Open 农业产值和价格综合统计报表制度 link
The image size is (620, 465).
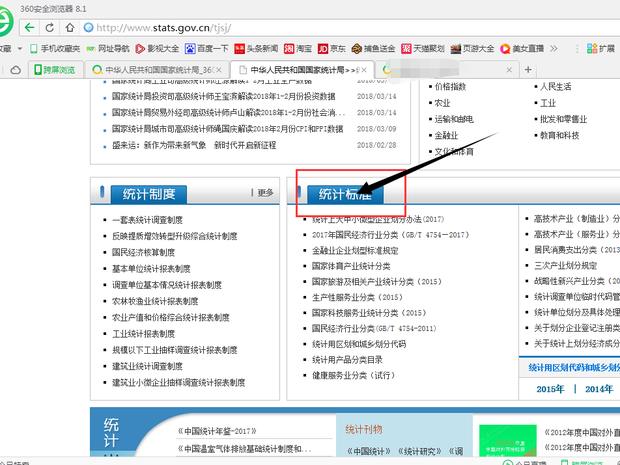[171, 318]
